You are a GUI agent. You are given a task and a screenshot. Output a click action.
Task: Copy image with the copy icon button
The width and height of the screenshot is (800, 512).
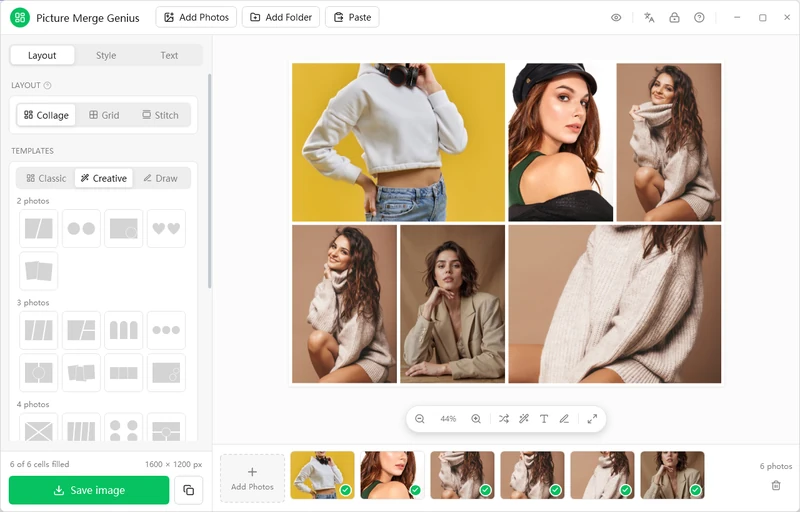pyautogui.click(x=189, y=490)
